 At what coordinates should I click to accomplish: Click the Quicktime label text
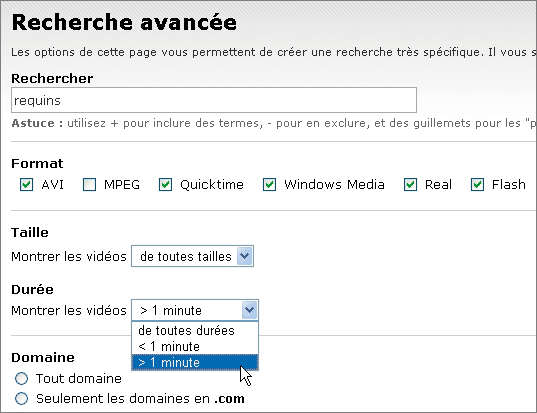tap(212, 185)
